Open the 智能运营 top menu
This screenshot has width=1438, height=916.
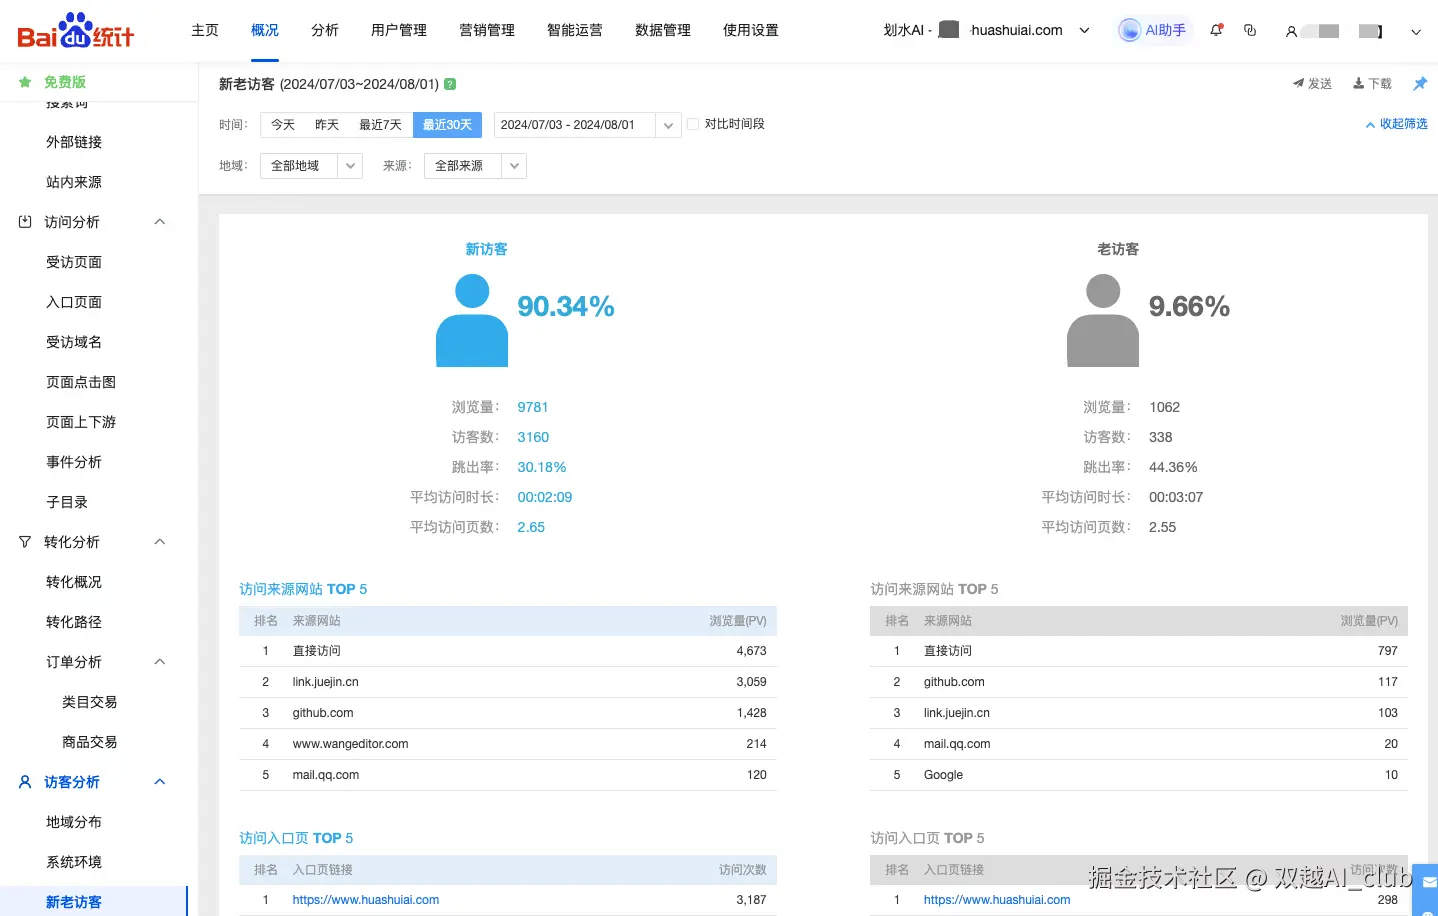[x=575, y=30]
